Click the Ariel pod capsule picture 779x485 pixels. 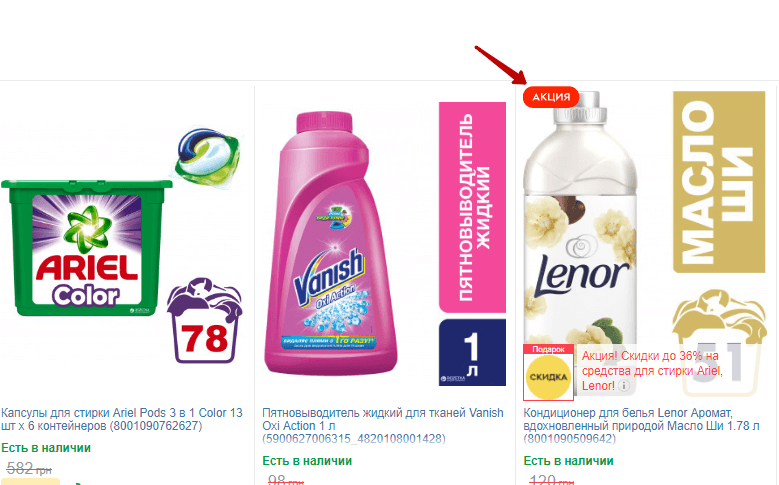click(x=207, y=158)
